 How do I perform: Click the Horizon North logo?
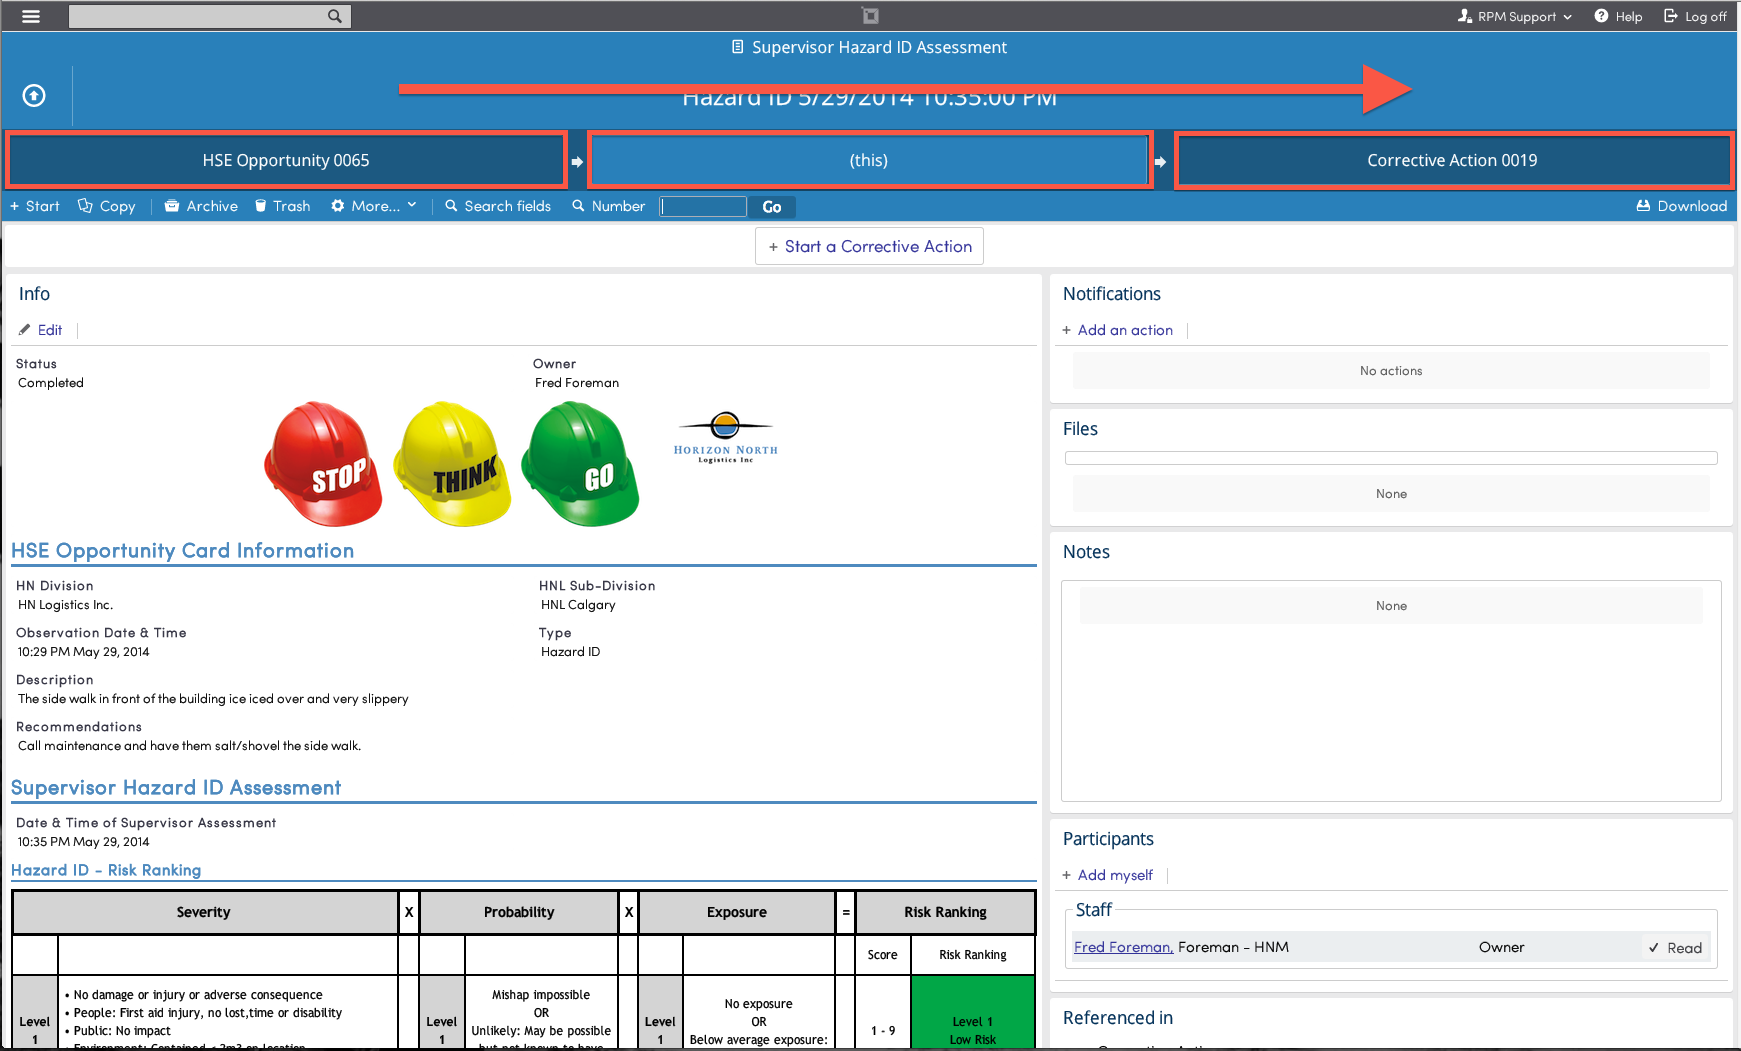pyautogui.click(x=725, y=438)
